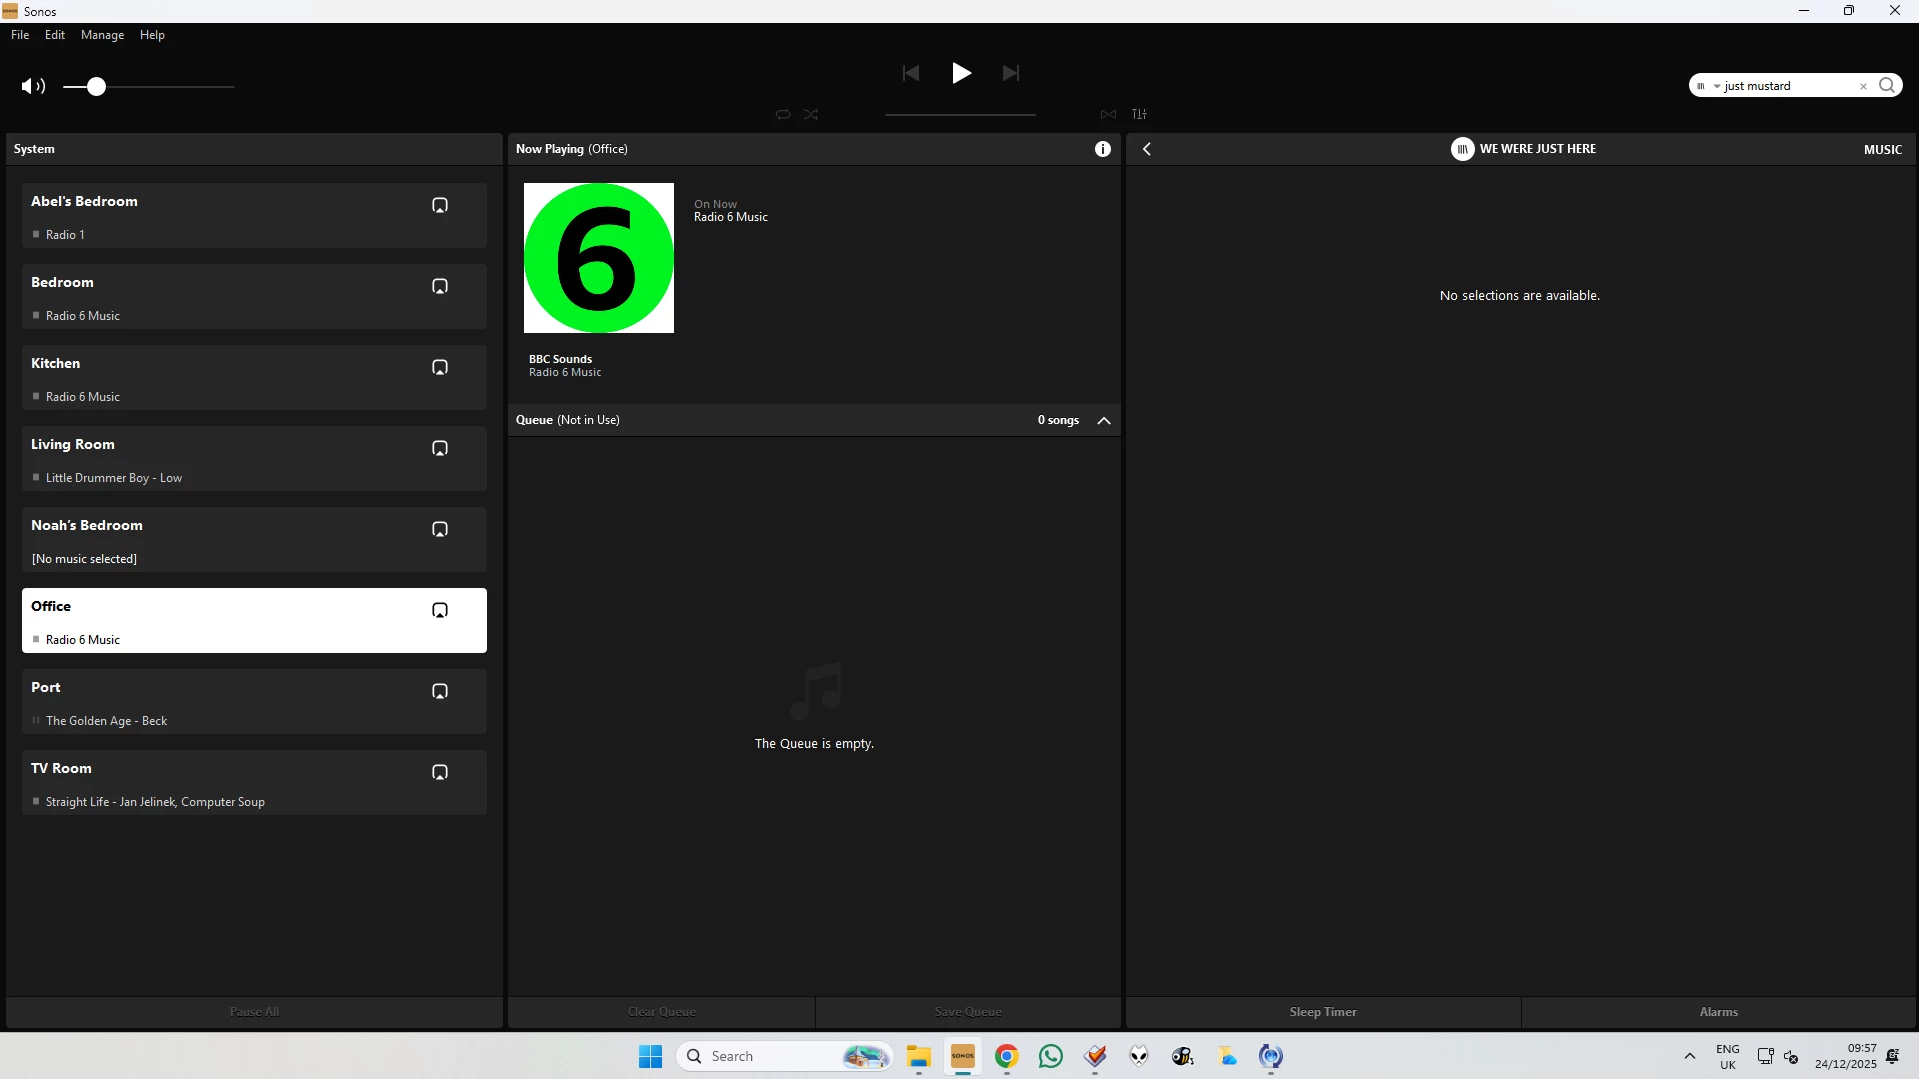Click the Office room group icon
This screenshot has width=1919, height=1079.
point(440,610)
